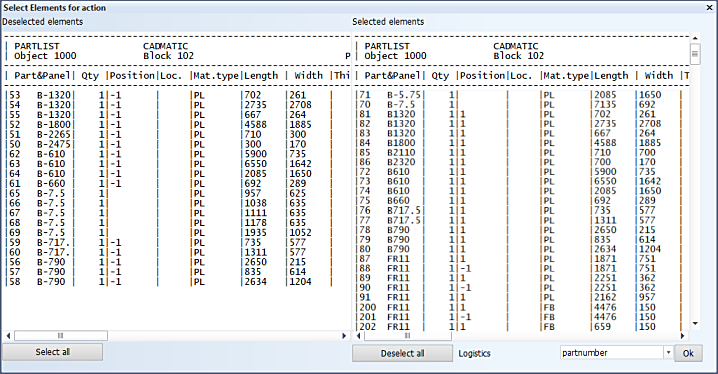Click selected row 83 B1320

522,133
